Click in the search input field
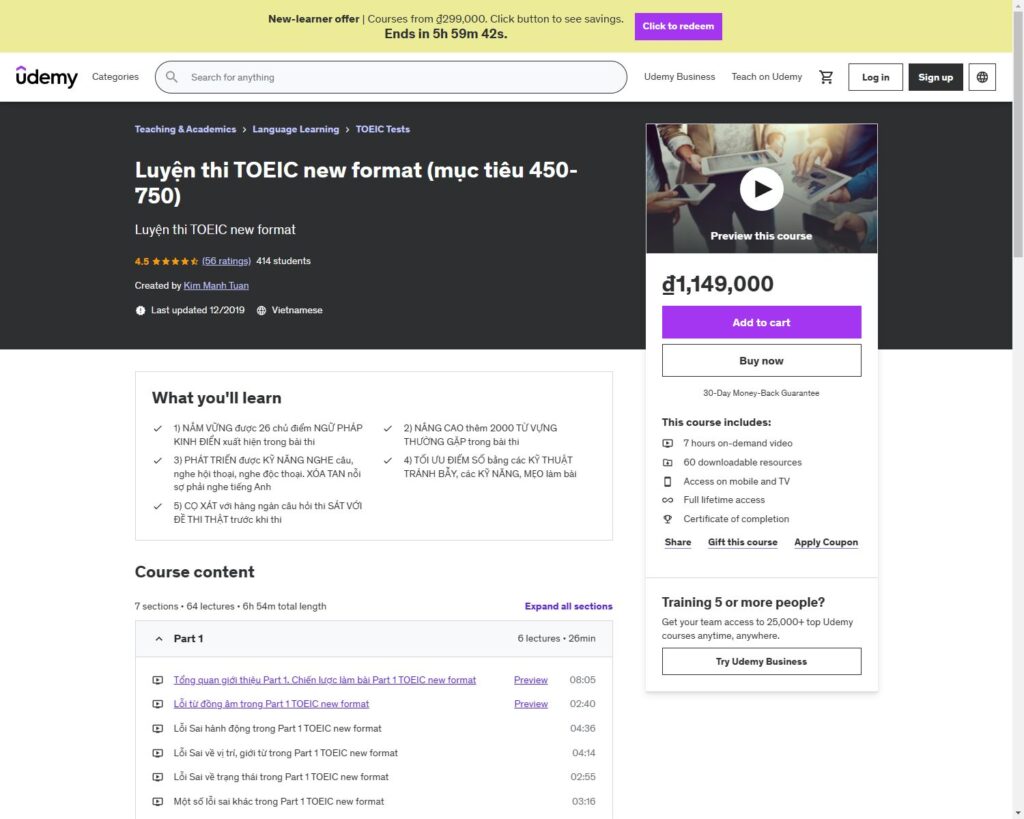This screenshot has width=1024, height=819. [x=400, y=77]
